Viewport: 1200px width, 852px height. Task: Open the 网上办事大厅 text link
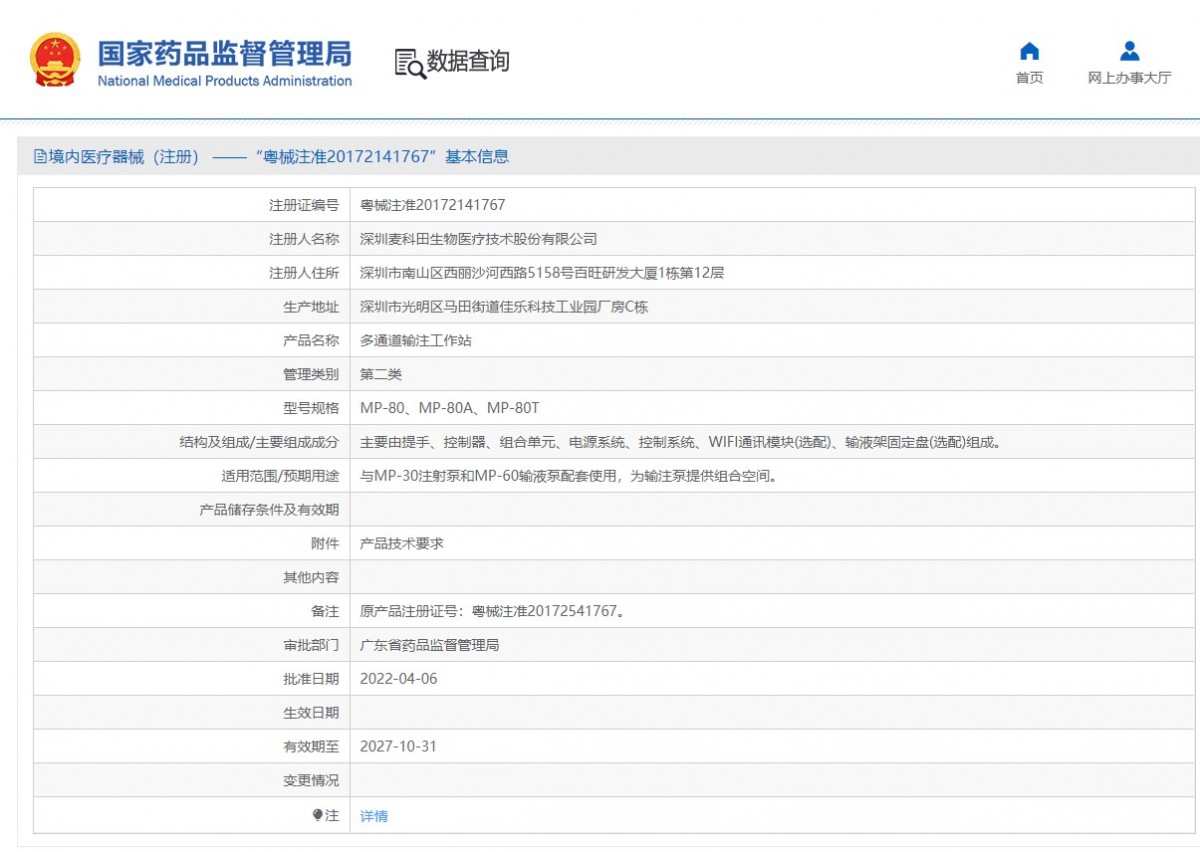coord(1129,78)
